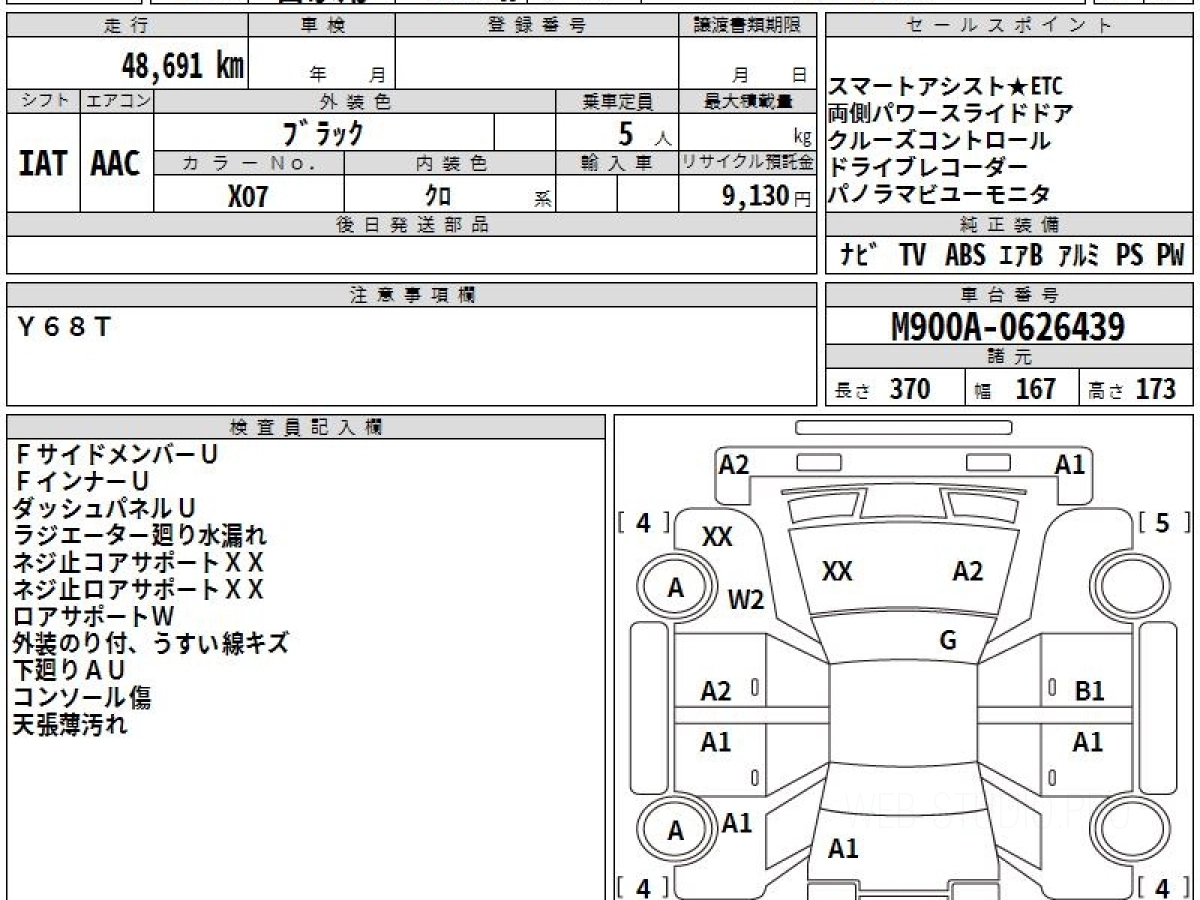The width and height of the screenshot is (1200, 900).
Task: Click inspector note ダッシュパネルU
Action: click(x=104, y=508)
